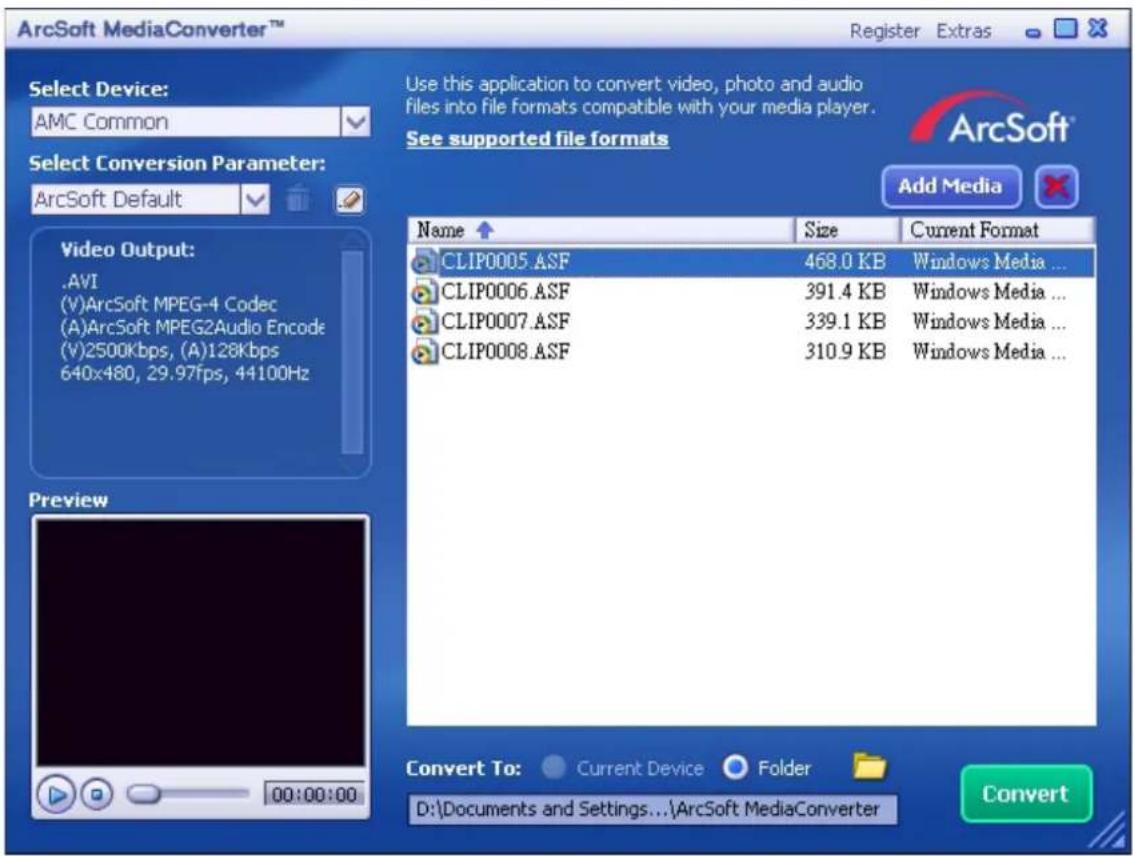Click the black Preview video area
Screen dimensions: 1134x856
200,642
